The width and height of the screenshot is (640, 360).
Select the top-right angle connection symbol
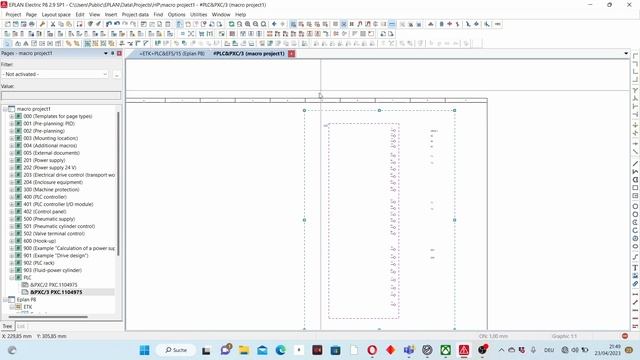point(635,56)
